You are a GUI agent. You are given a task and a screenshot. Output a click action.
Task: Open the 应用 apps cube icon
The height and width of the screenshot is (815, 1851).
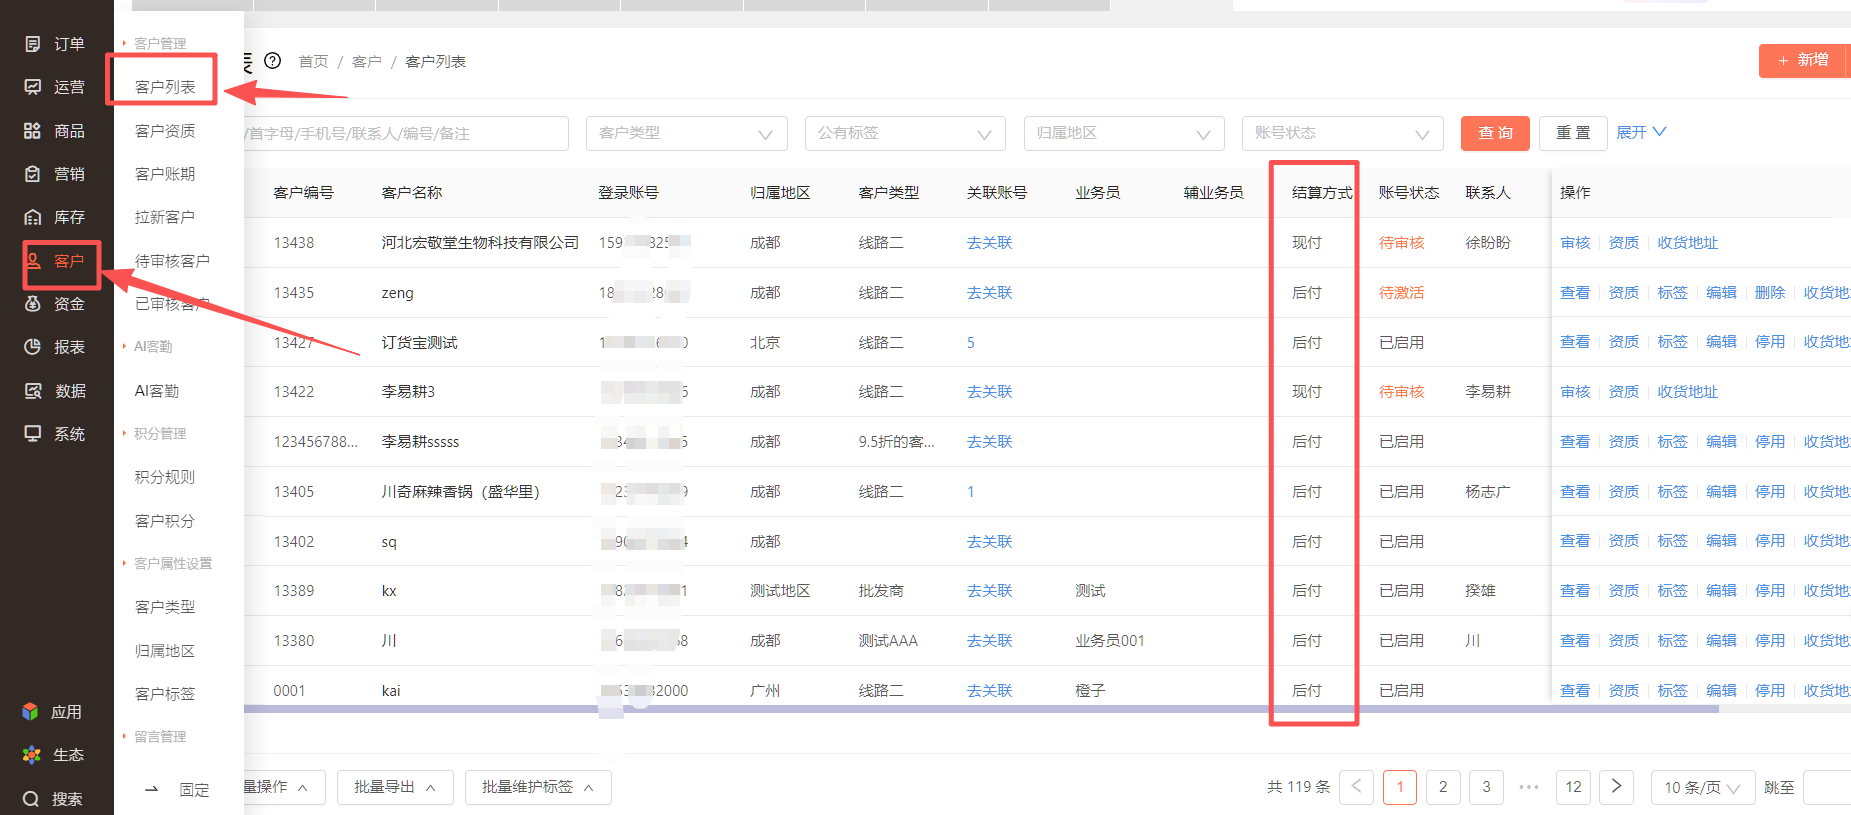click(31, 712)
